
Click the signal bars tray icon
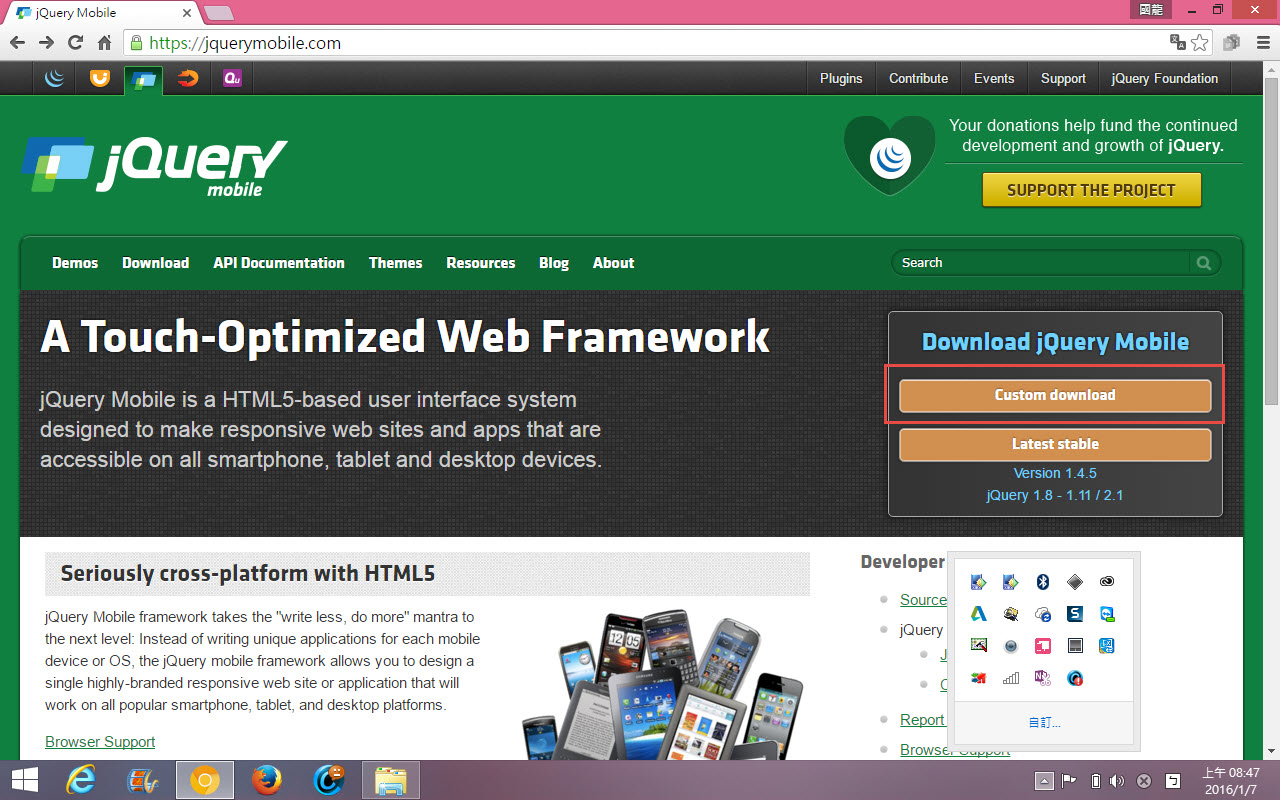(x=1010, y=678)
